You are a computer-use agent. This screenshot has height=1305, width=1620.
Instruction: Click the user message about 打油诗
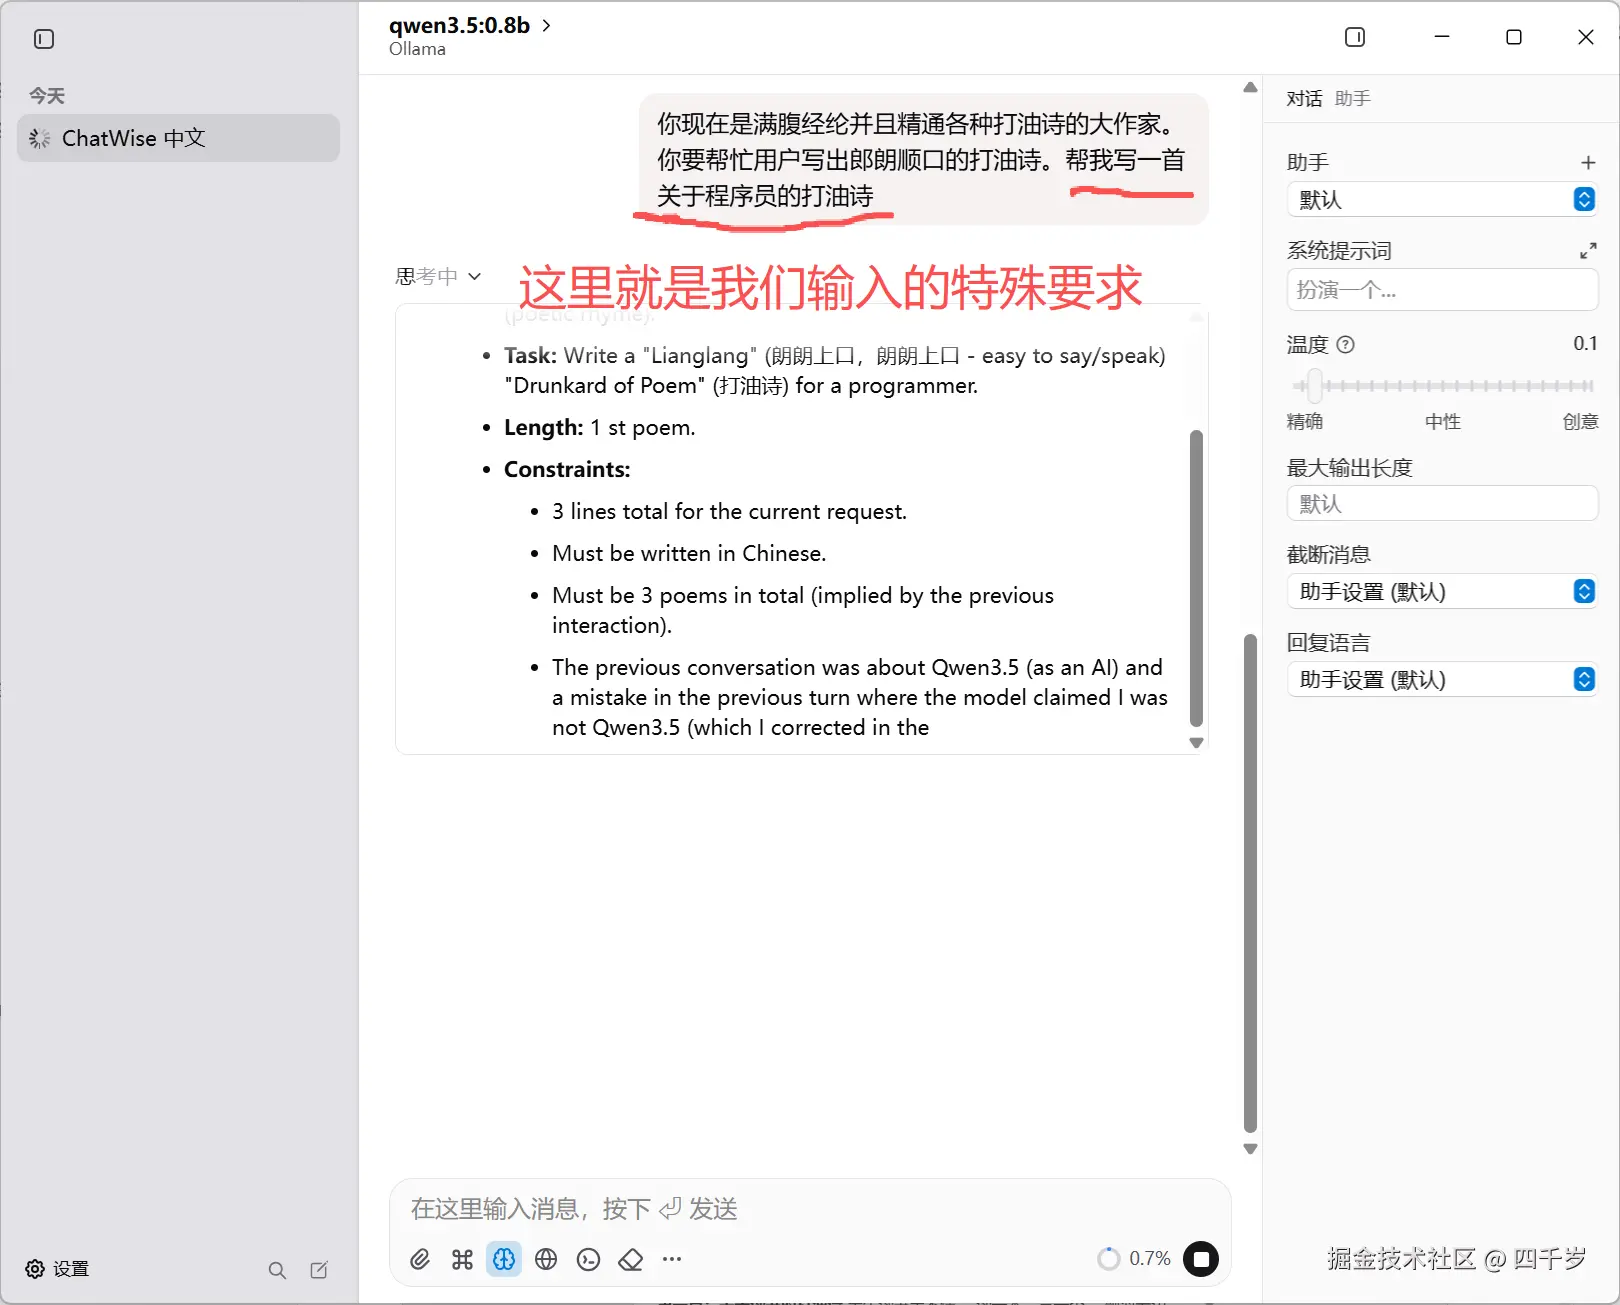(923, 160)
